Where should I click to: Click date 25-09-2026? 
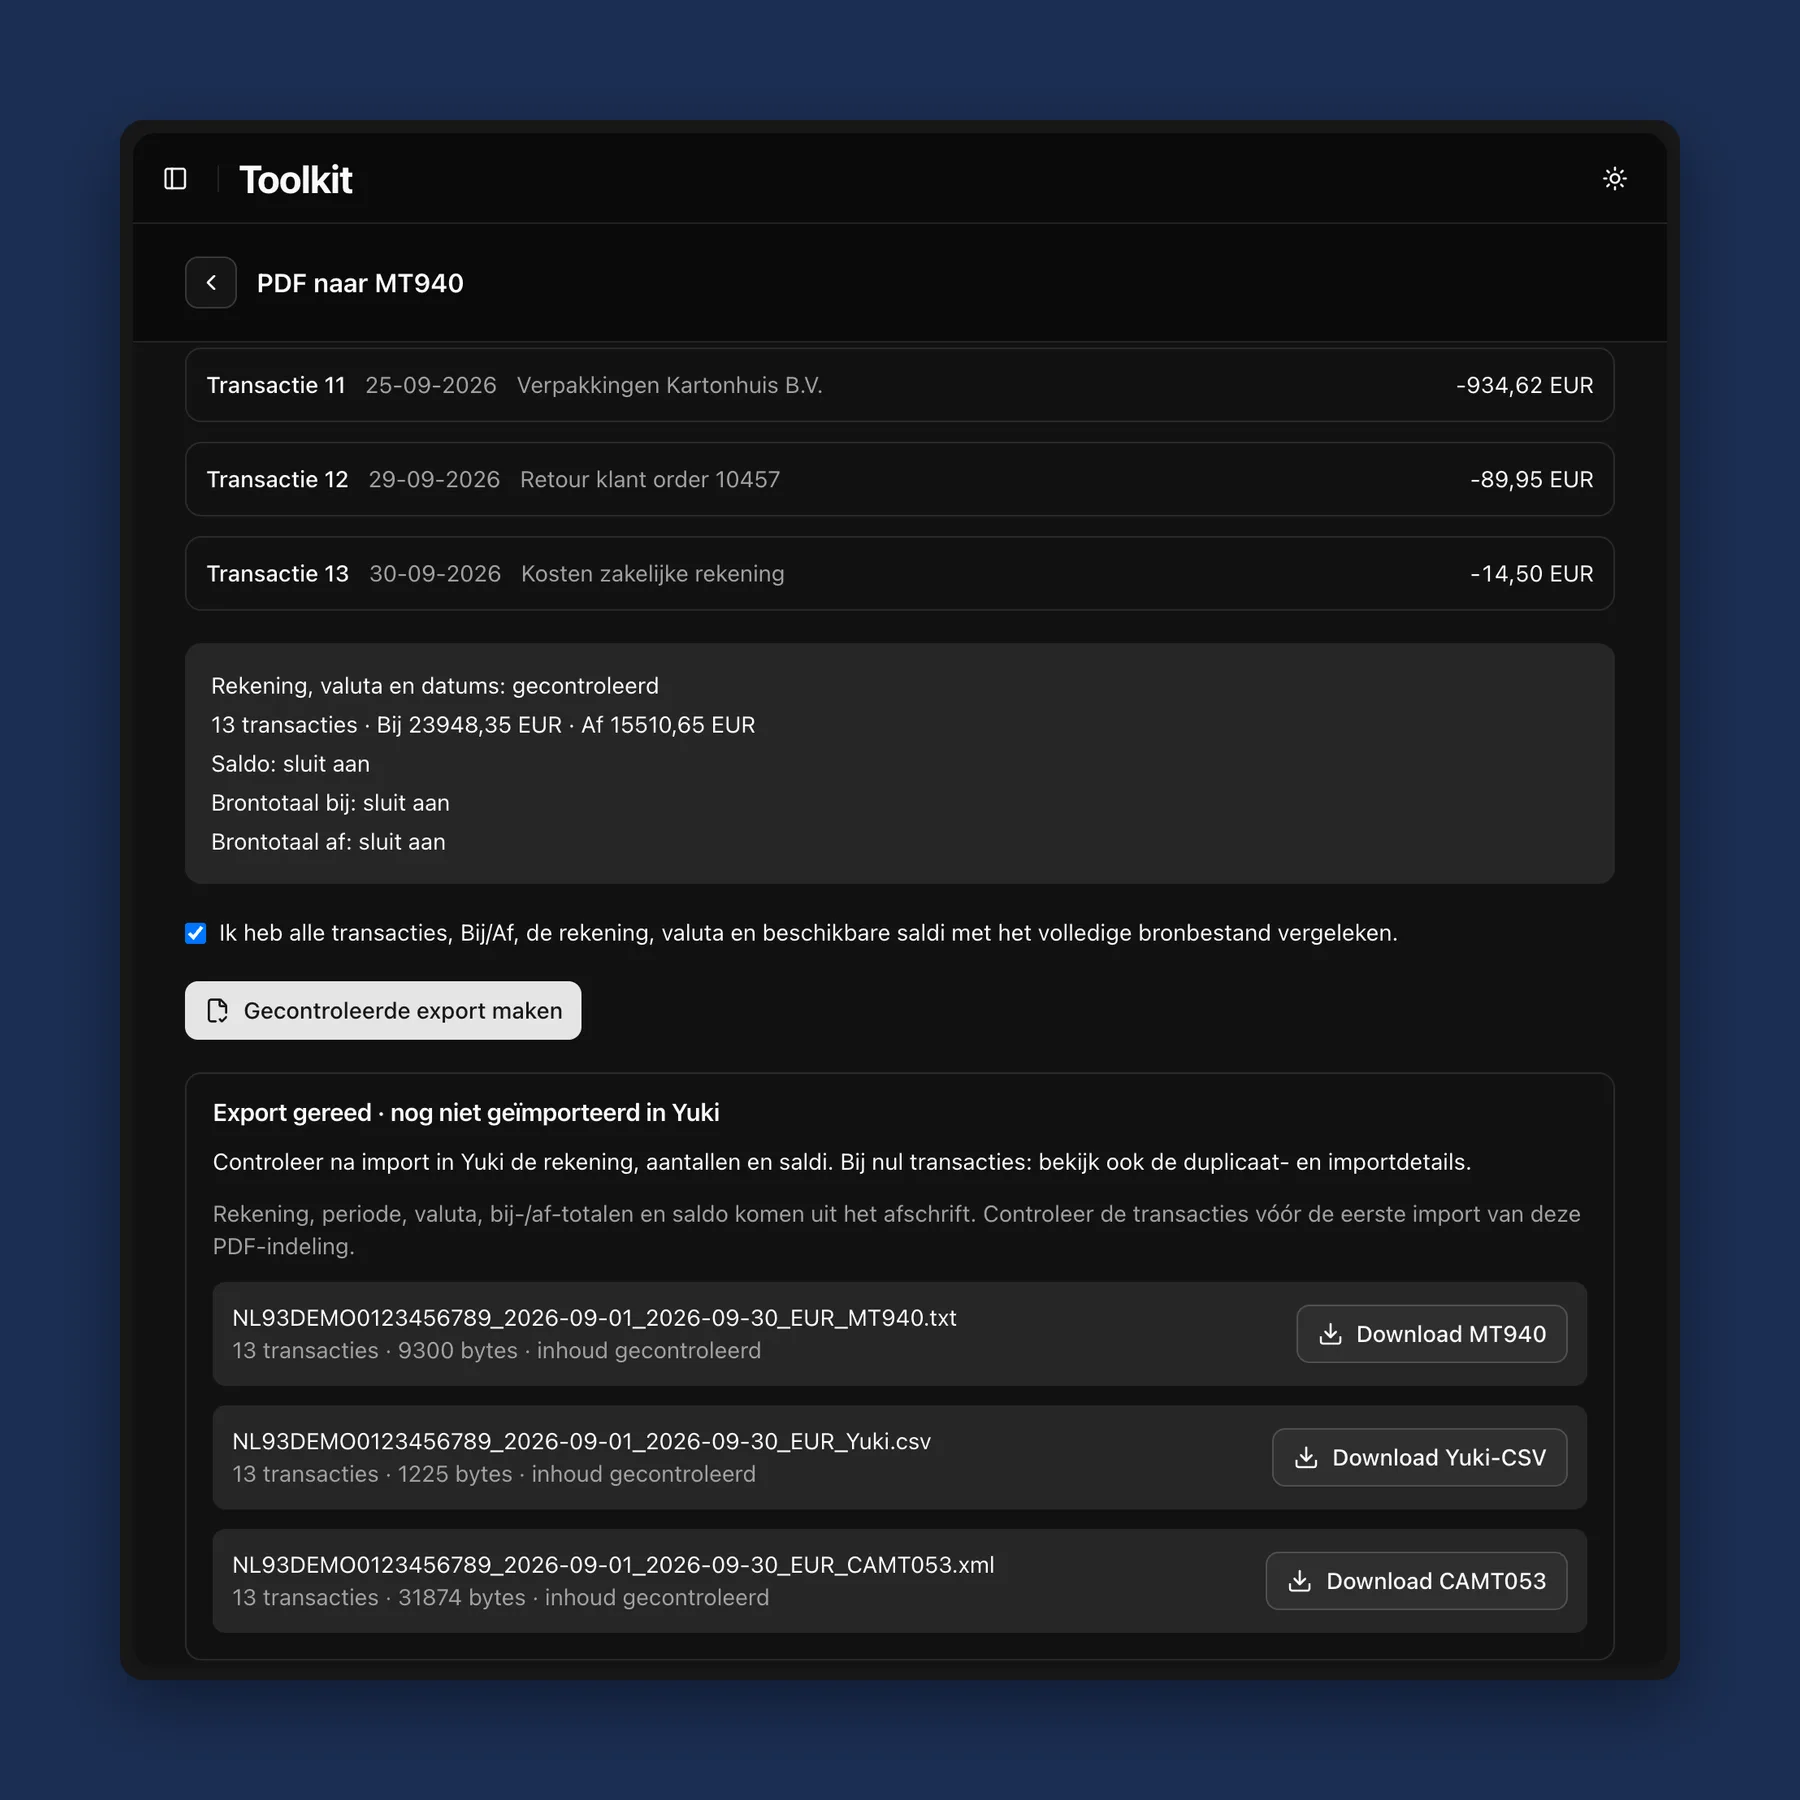click(x=430, y=385)
